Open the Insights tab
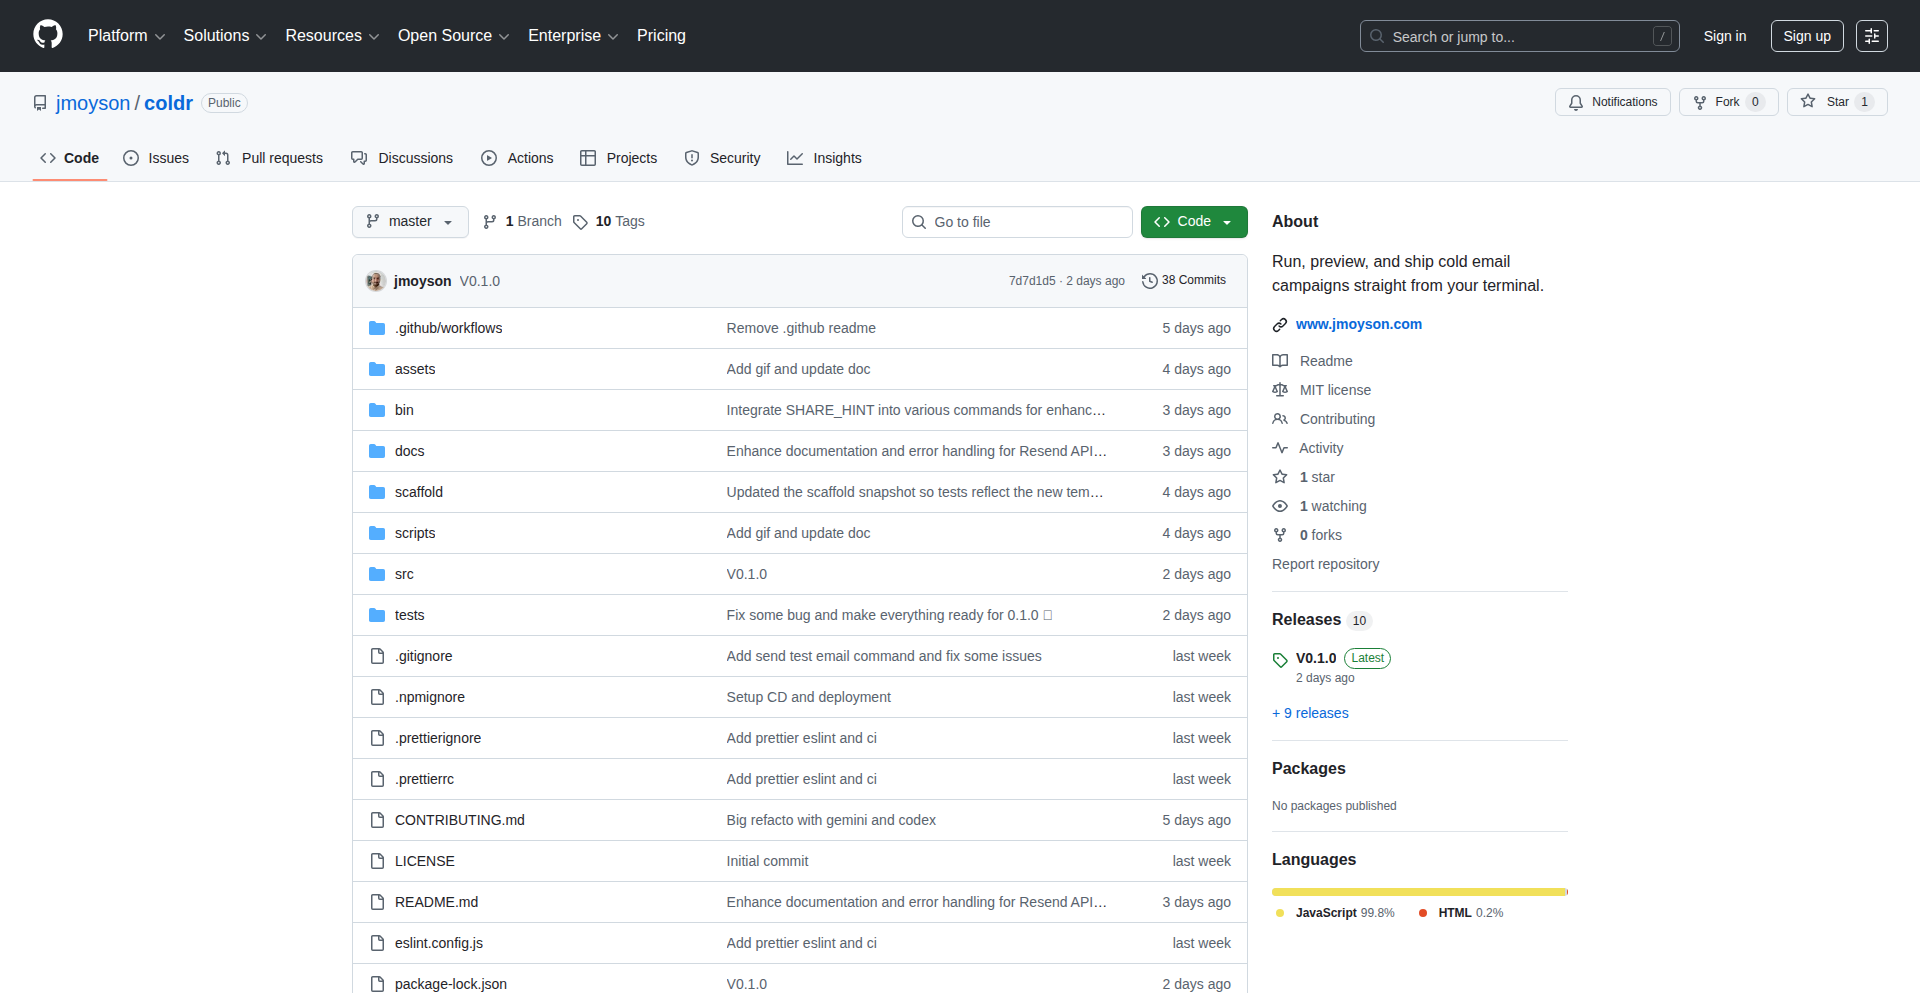The height and width of the screenshot is (993, 1920). (x=824, y=158)
